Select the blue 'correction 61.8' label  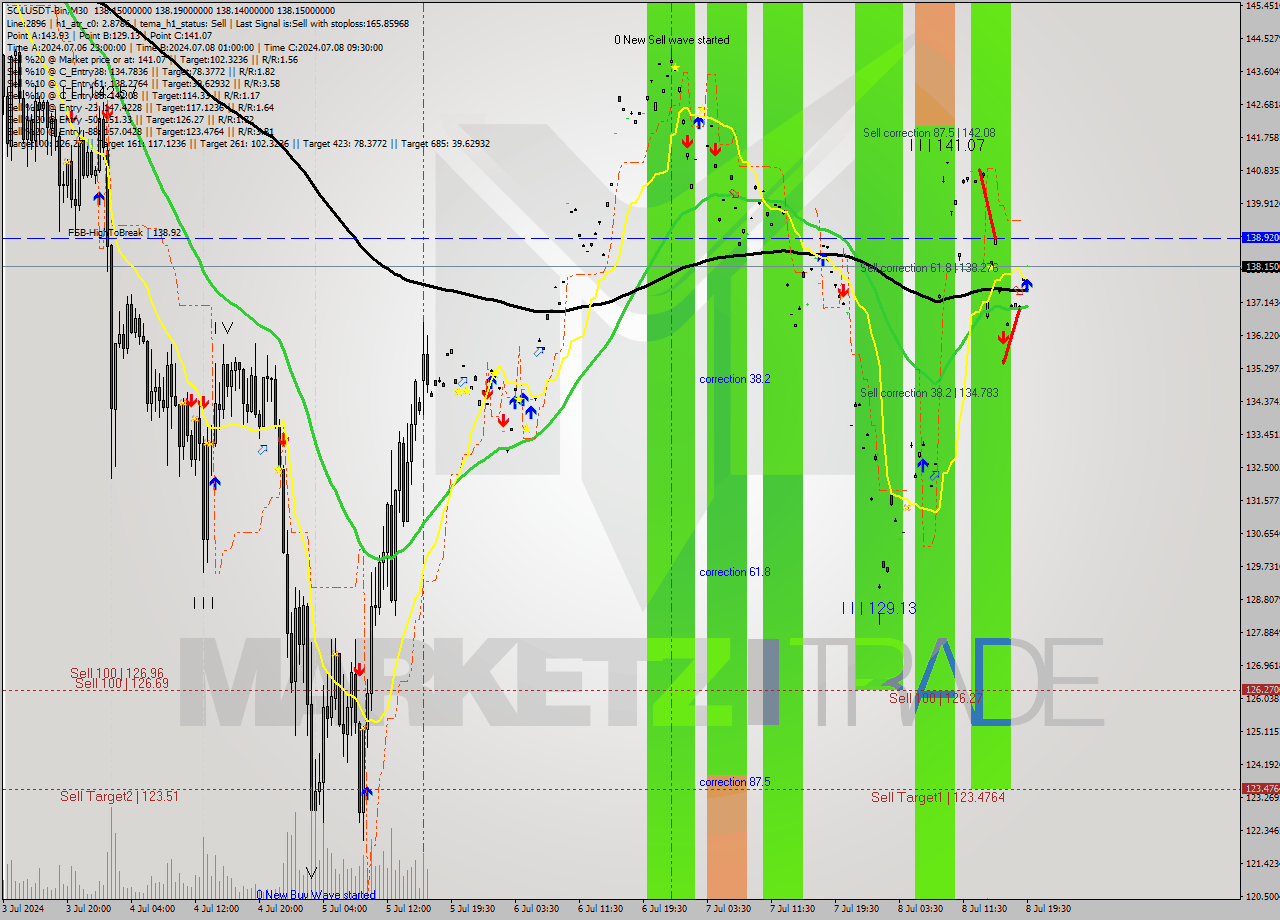click(735, 572)
